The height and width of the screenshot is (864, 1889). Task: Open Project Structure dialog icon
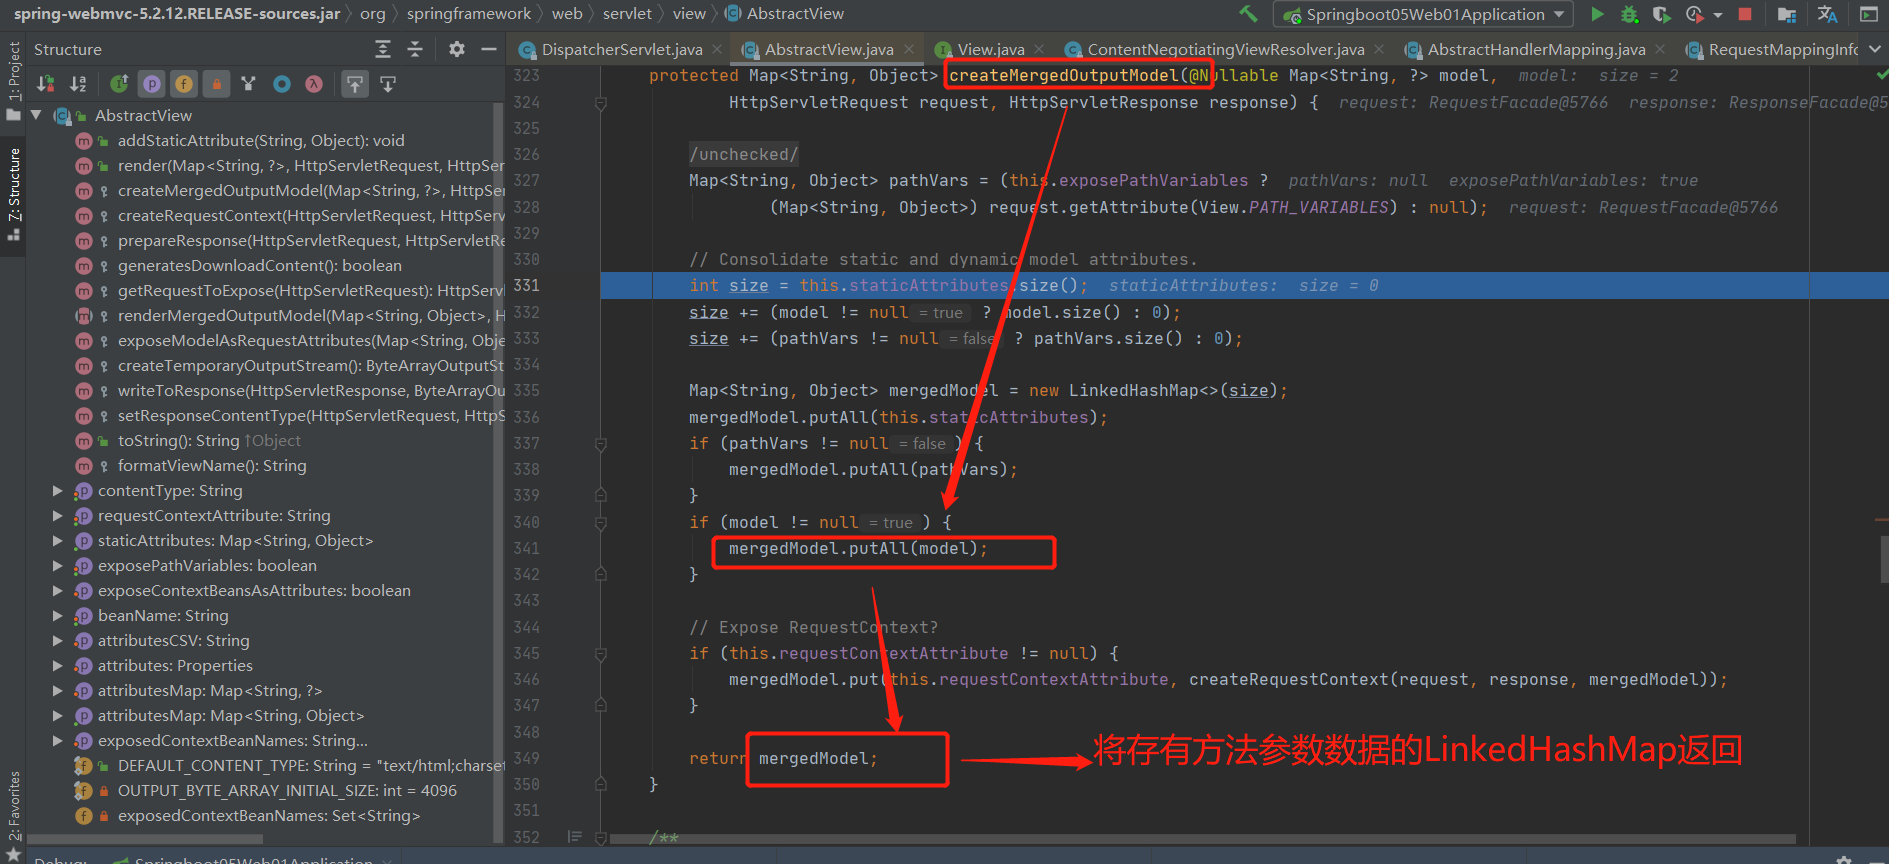pyautogui.click(x=1787, y=14)
